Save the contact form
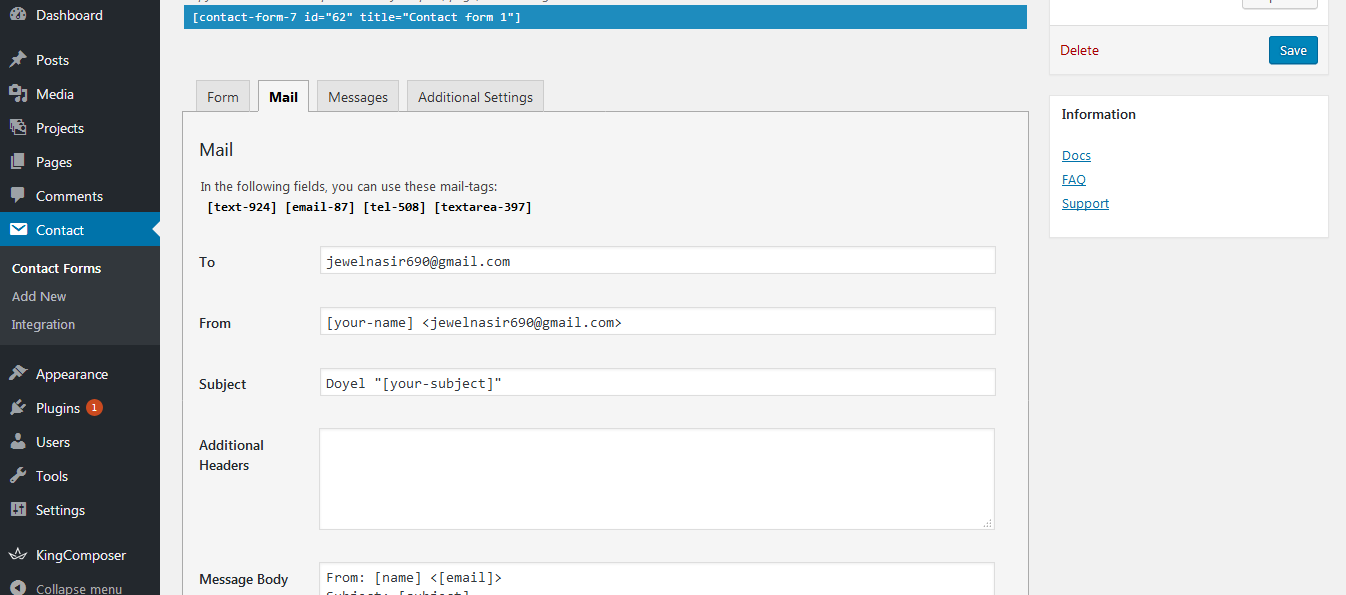 pos(1292,51)
